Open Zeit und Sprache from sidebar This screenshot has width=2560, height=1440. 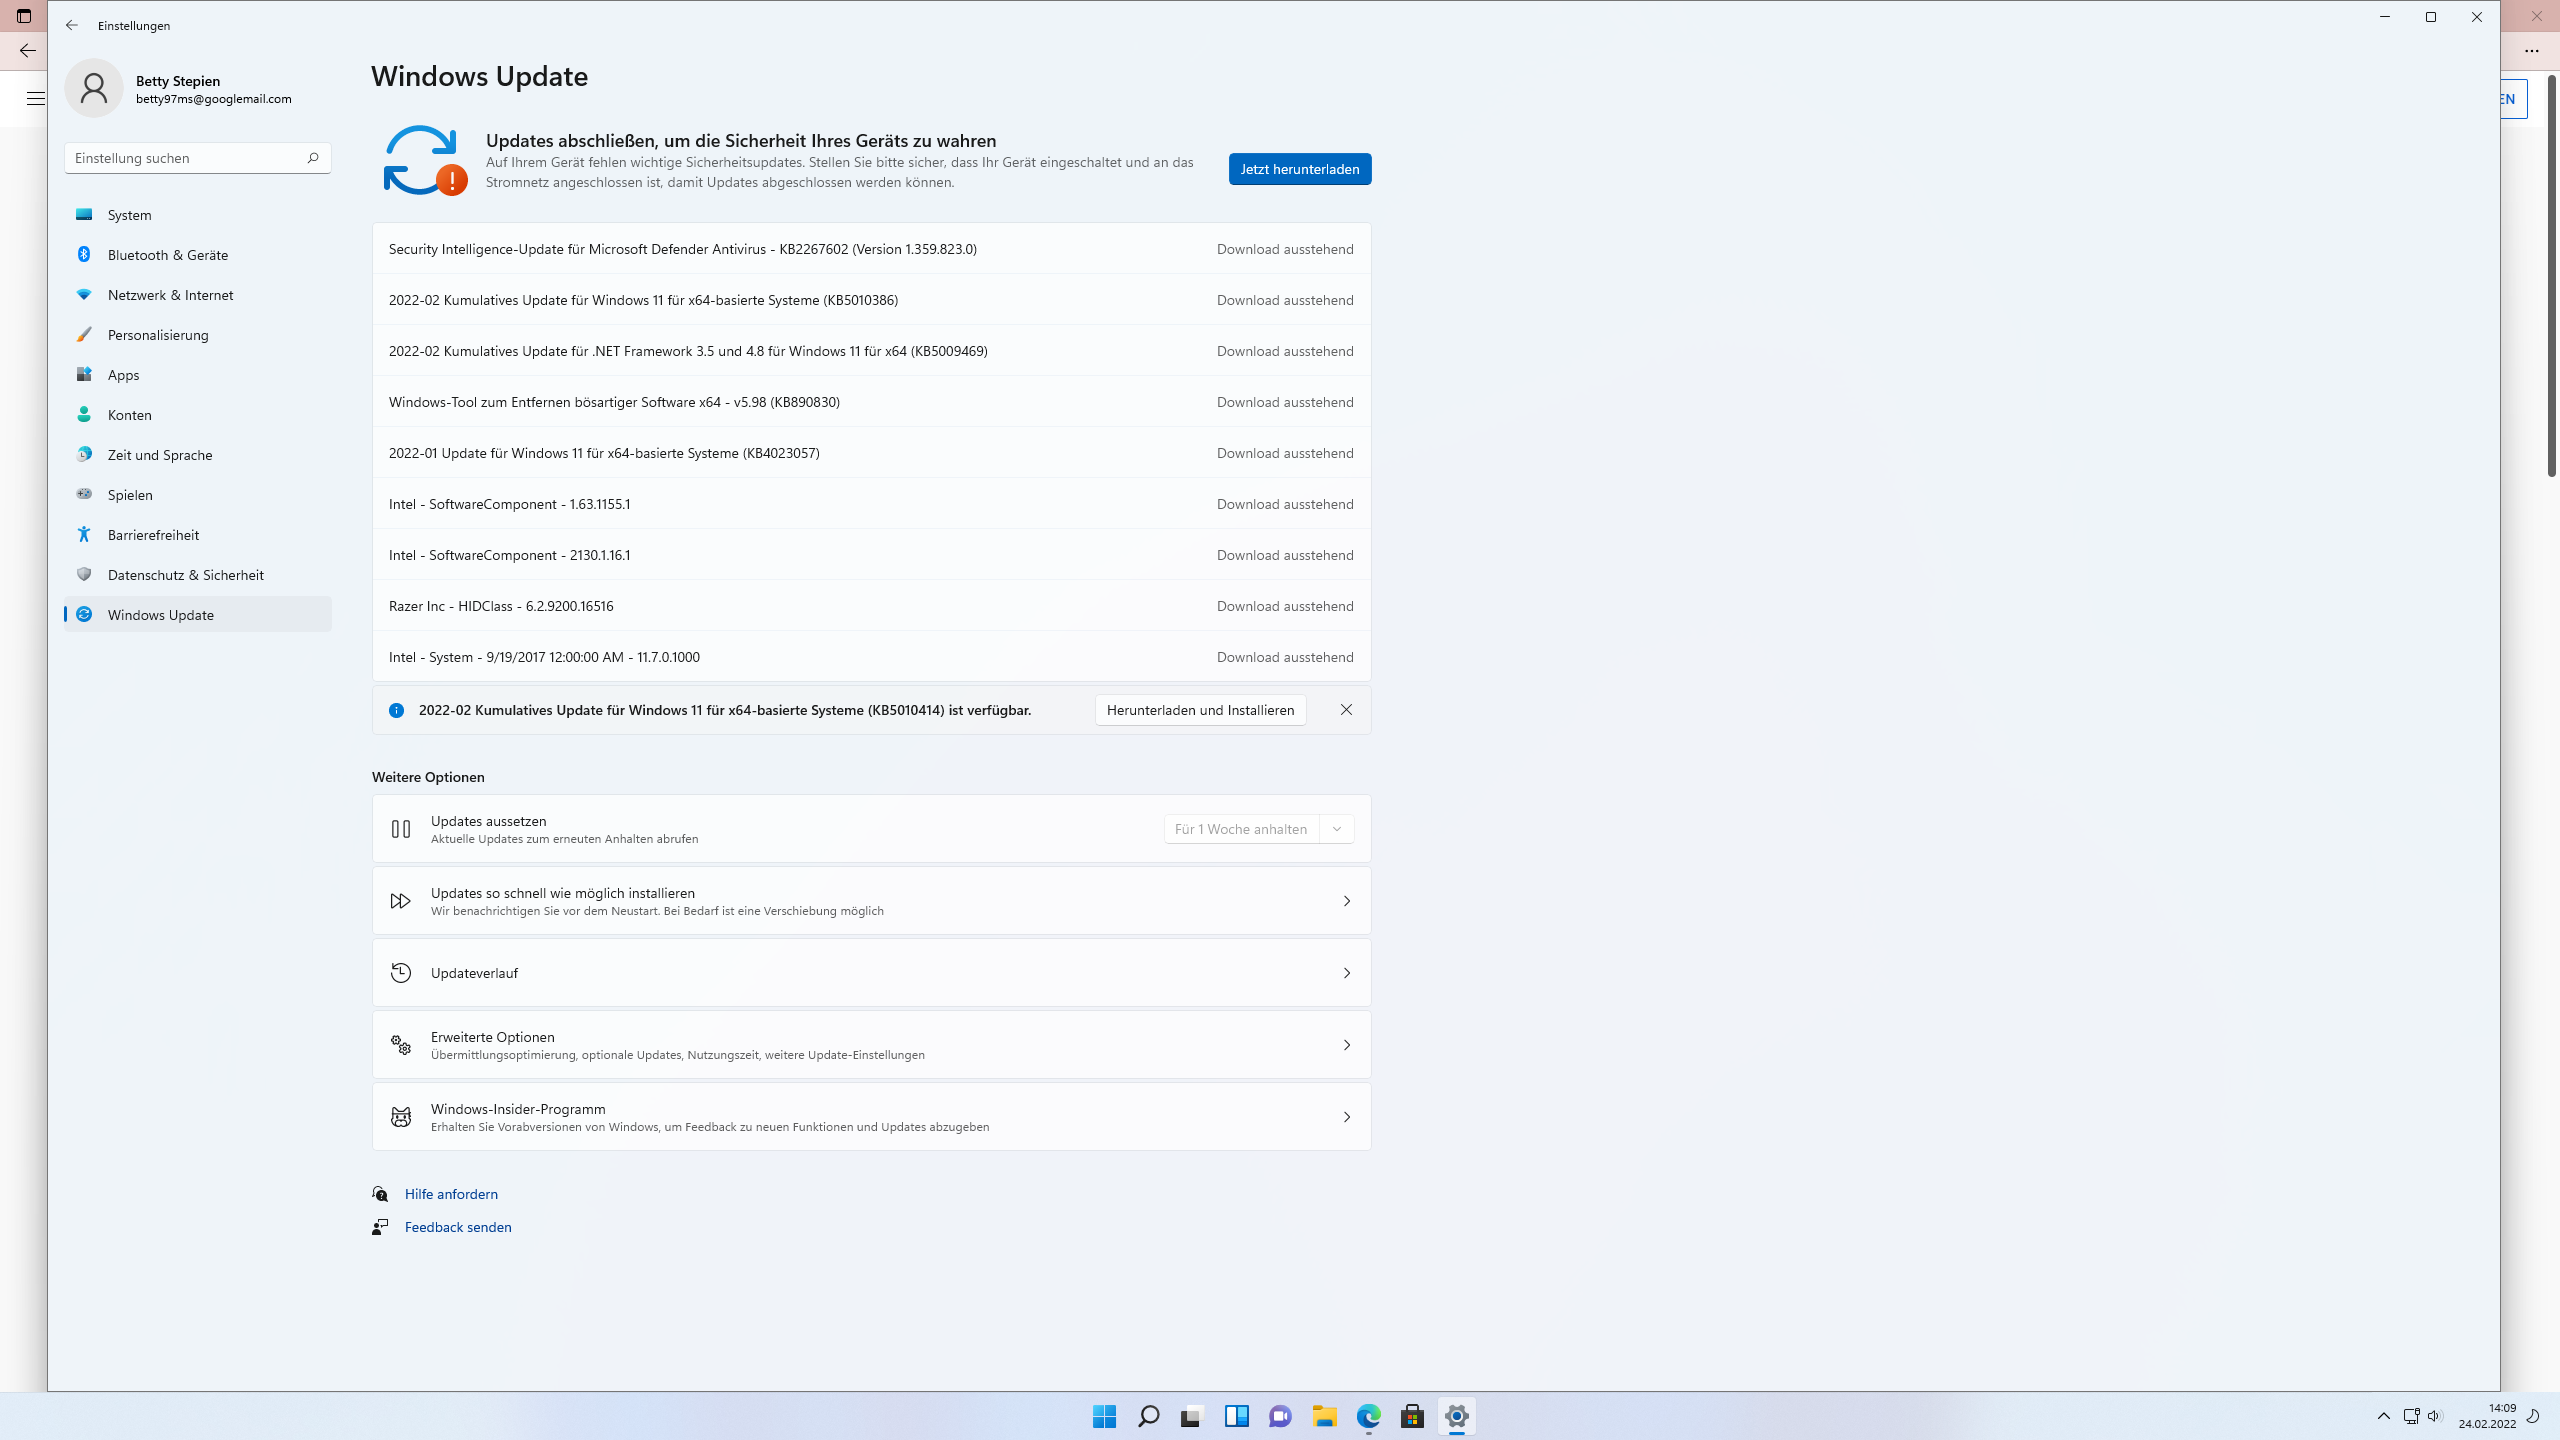coord(84,455)
